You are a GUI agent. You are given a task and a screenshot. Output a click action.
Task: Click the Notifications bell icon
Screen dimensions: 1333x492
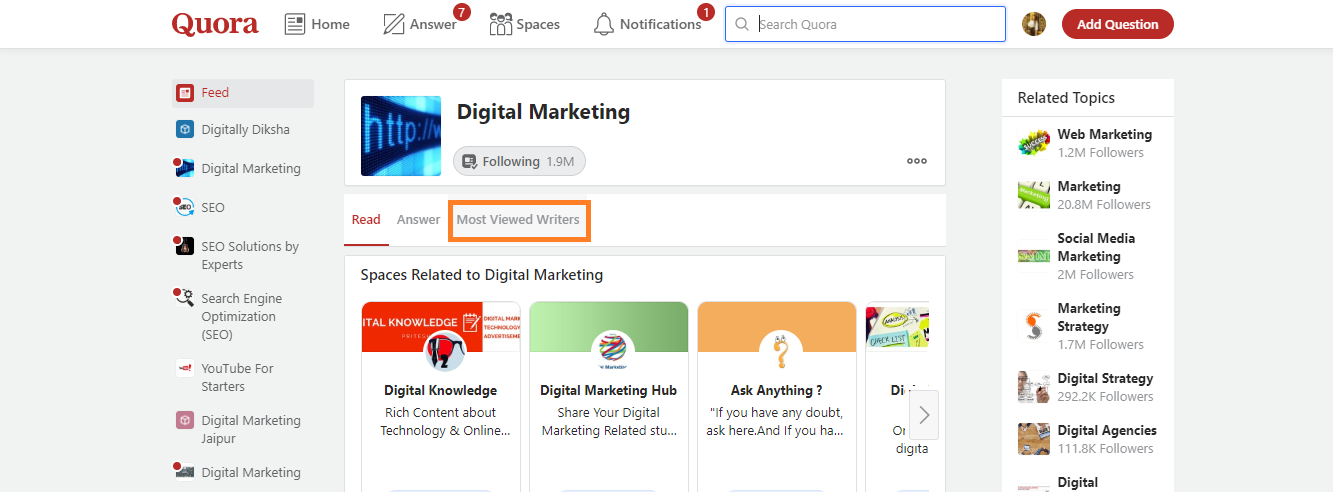tap(604, 24)
